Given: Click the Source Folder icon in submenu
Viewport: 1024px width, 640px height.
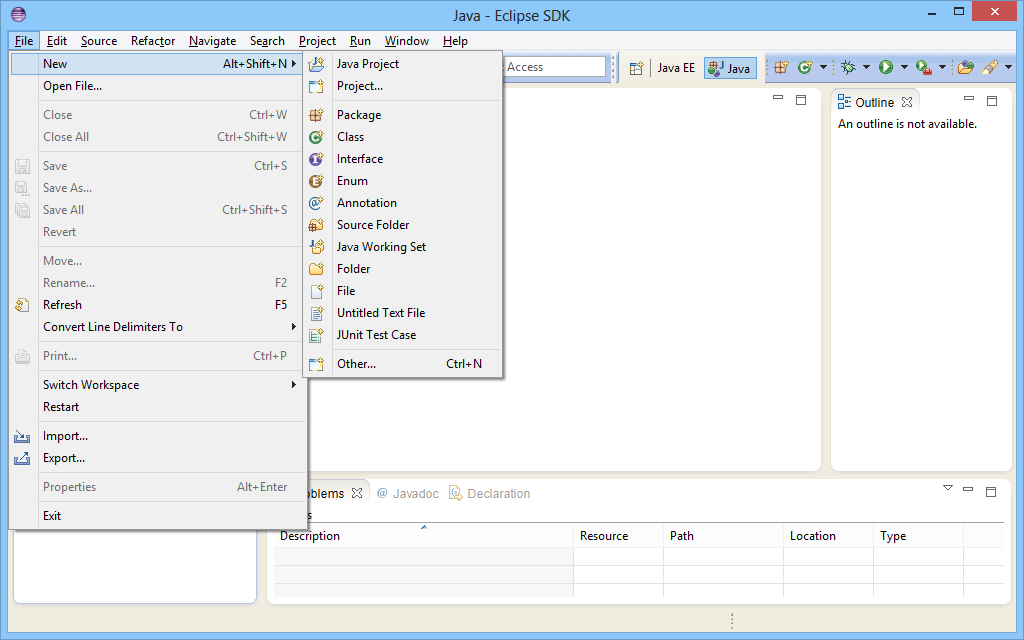Looking at the screenshot, I should (x=317, y=225).
